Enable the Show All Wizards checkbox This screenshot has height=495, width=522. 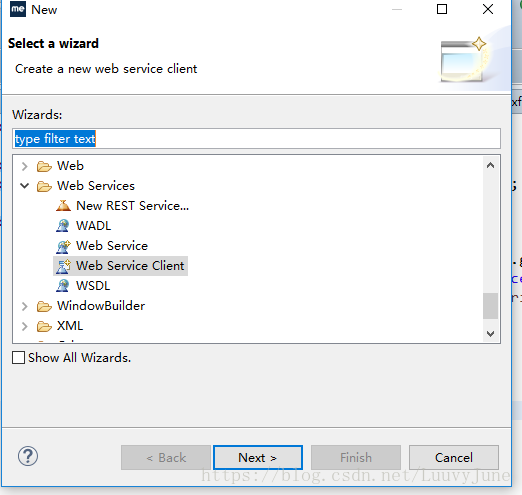(x=18, y=358)
